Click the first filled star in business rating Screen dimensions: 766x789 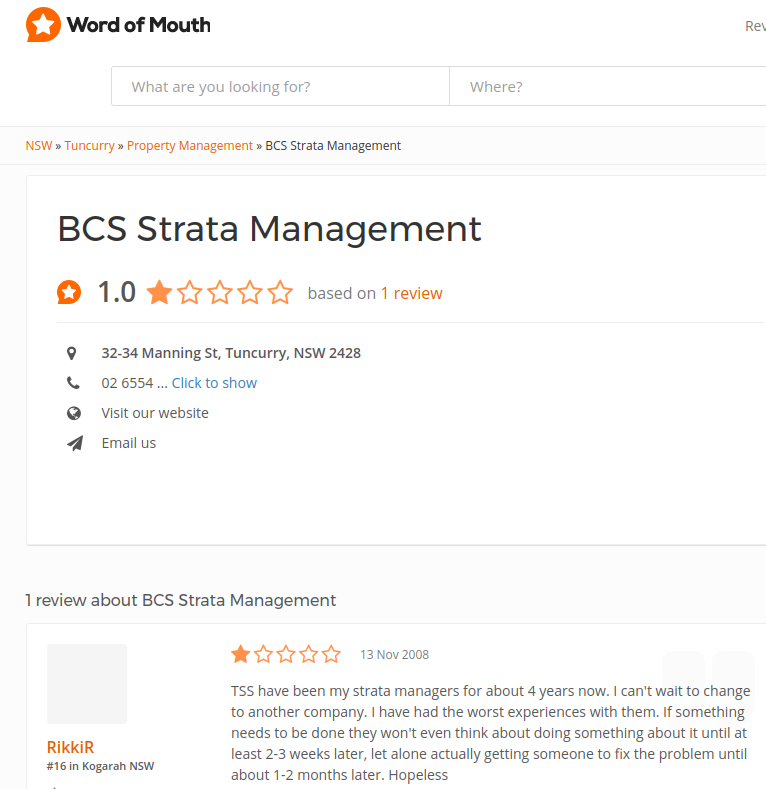[x=160, y=292]
